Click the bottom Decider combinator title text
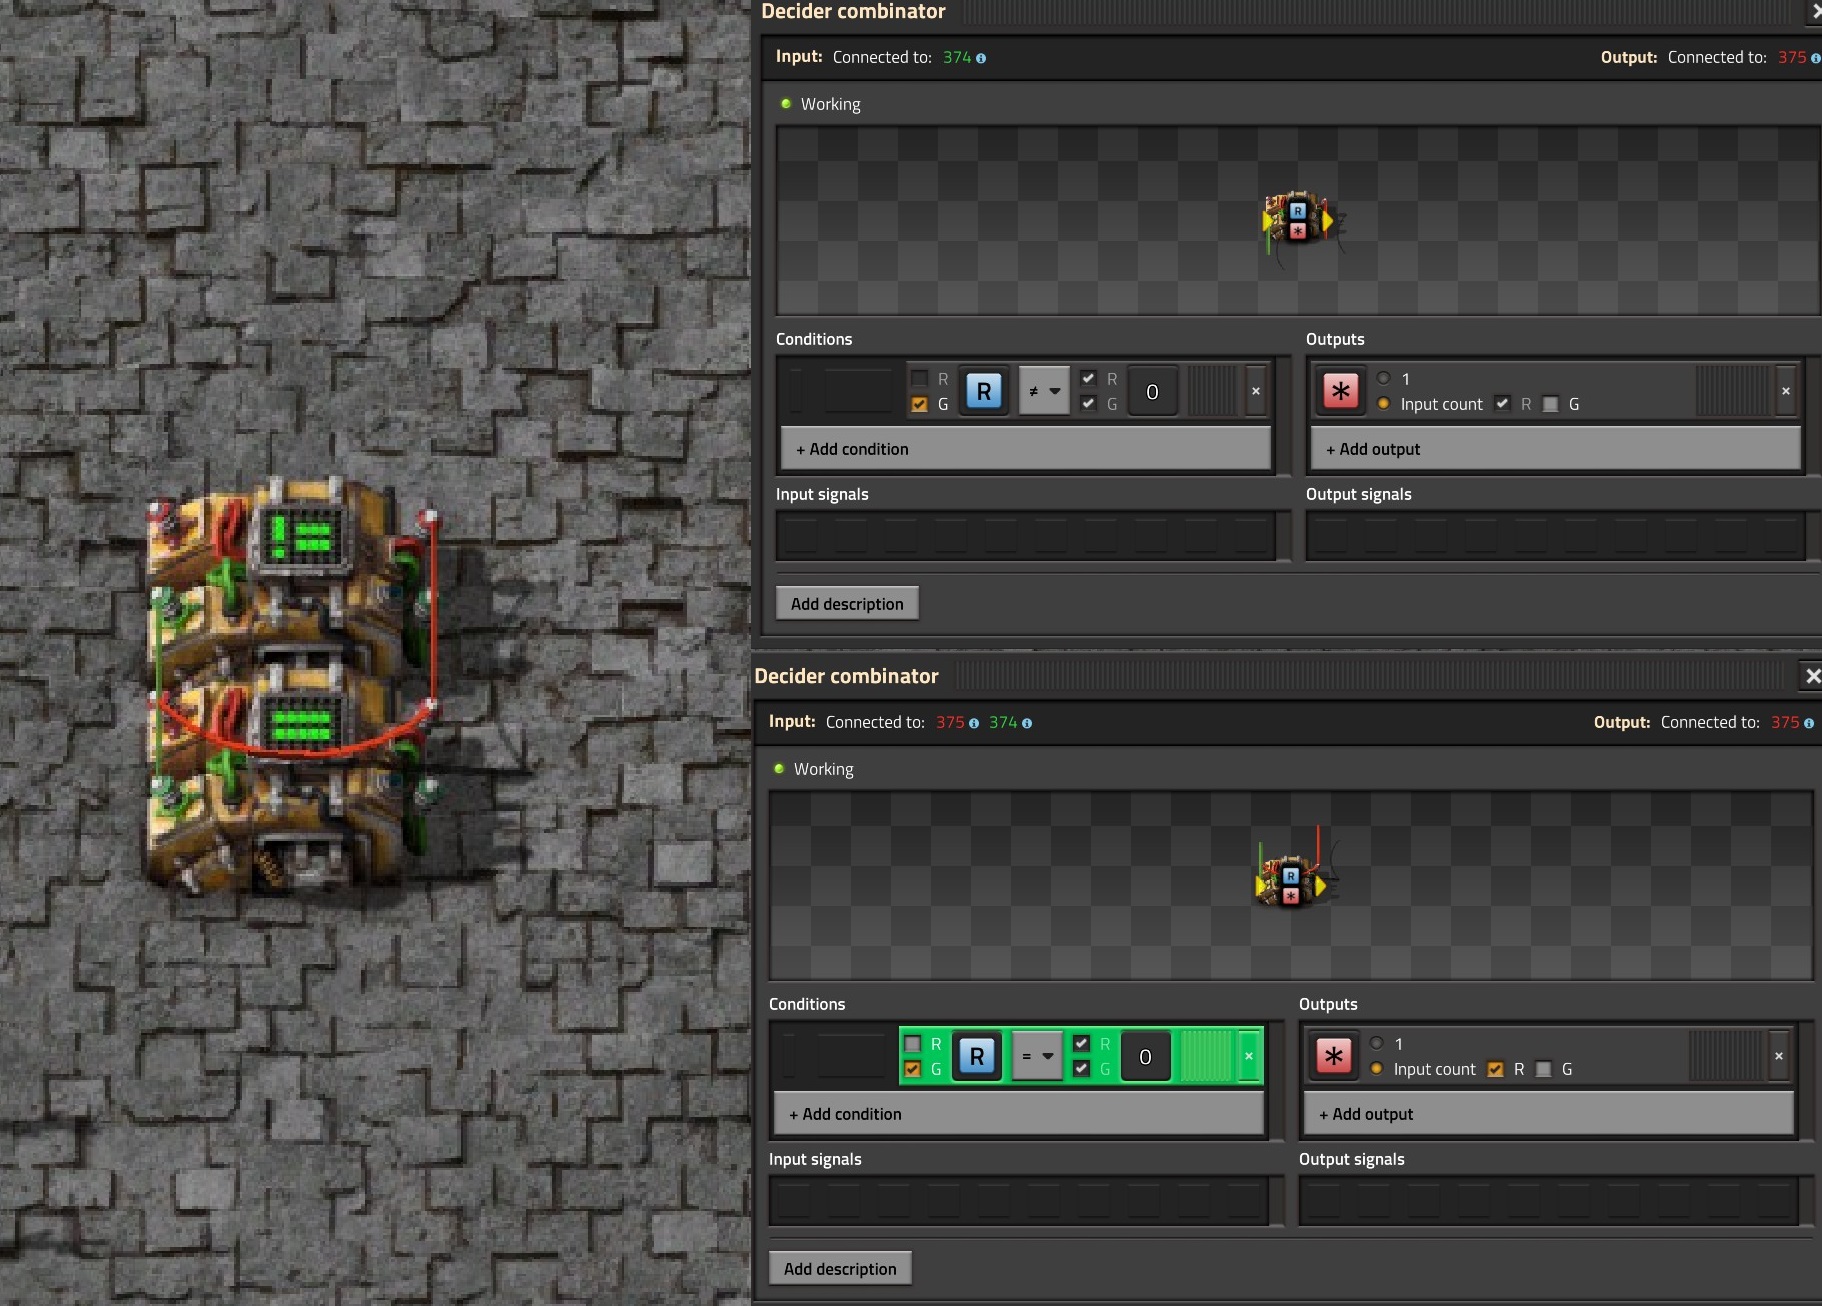1822x1306 pixels. 846,676
